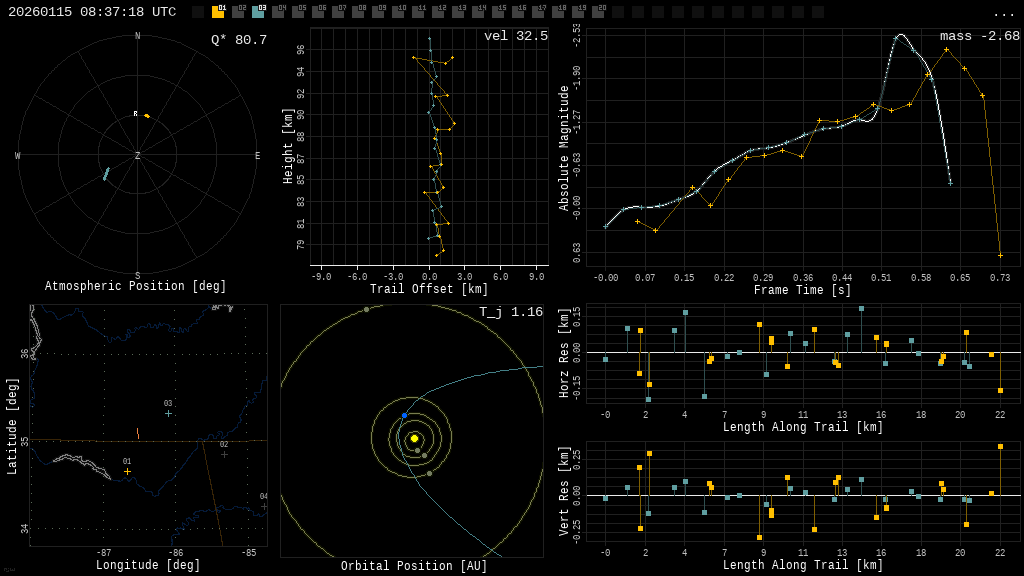Click the gray station 02 cross on map
1024x576 pixels.
[x=224, y=454]
